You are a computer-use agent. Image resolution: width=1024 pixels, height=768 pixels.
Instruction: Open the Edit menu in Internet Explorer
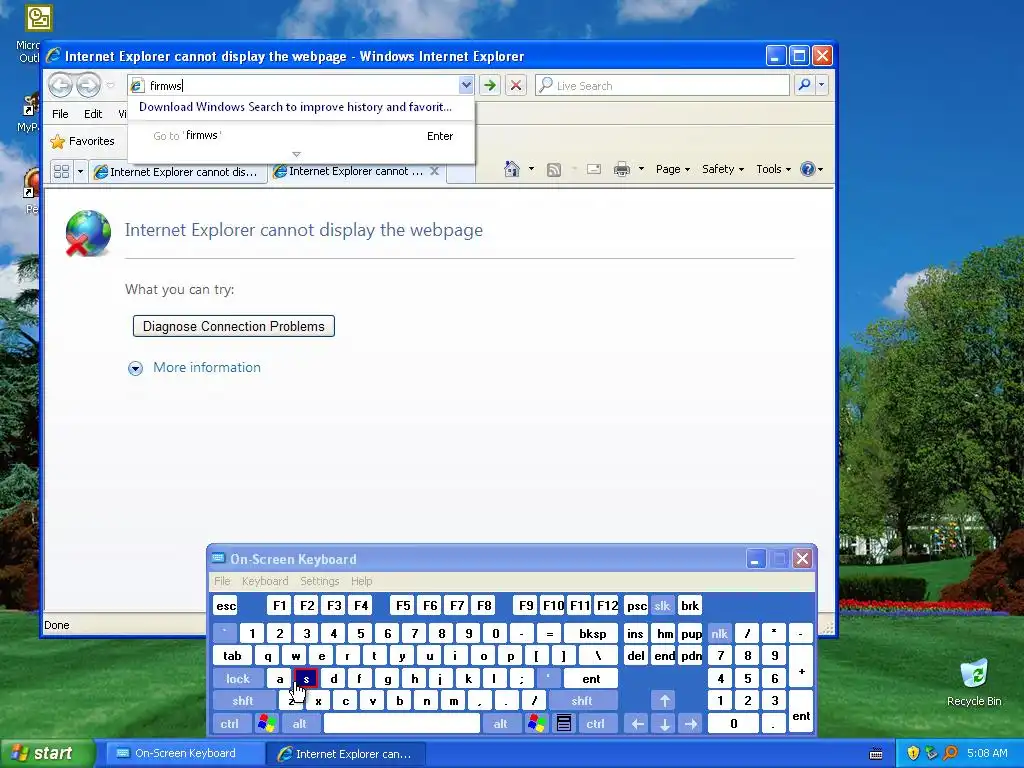click(x=93, y=114)
